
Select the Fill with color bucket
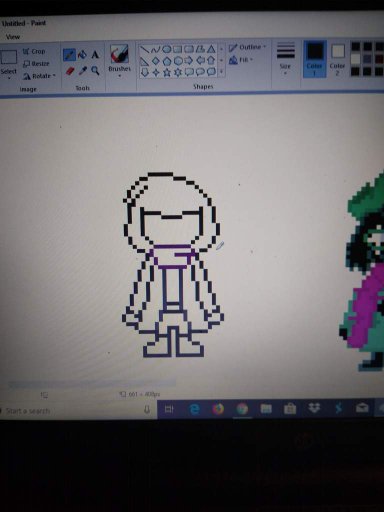(82, 55)
